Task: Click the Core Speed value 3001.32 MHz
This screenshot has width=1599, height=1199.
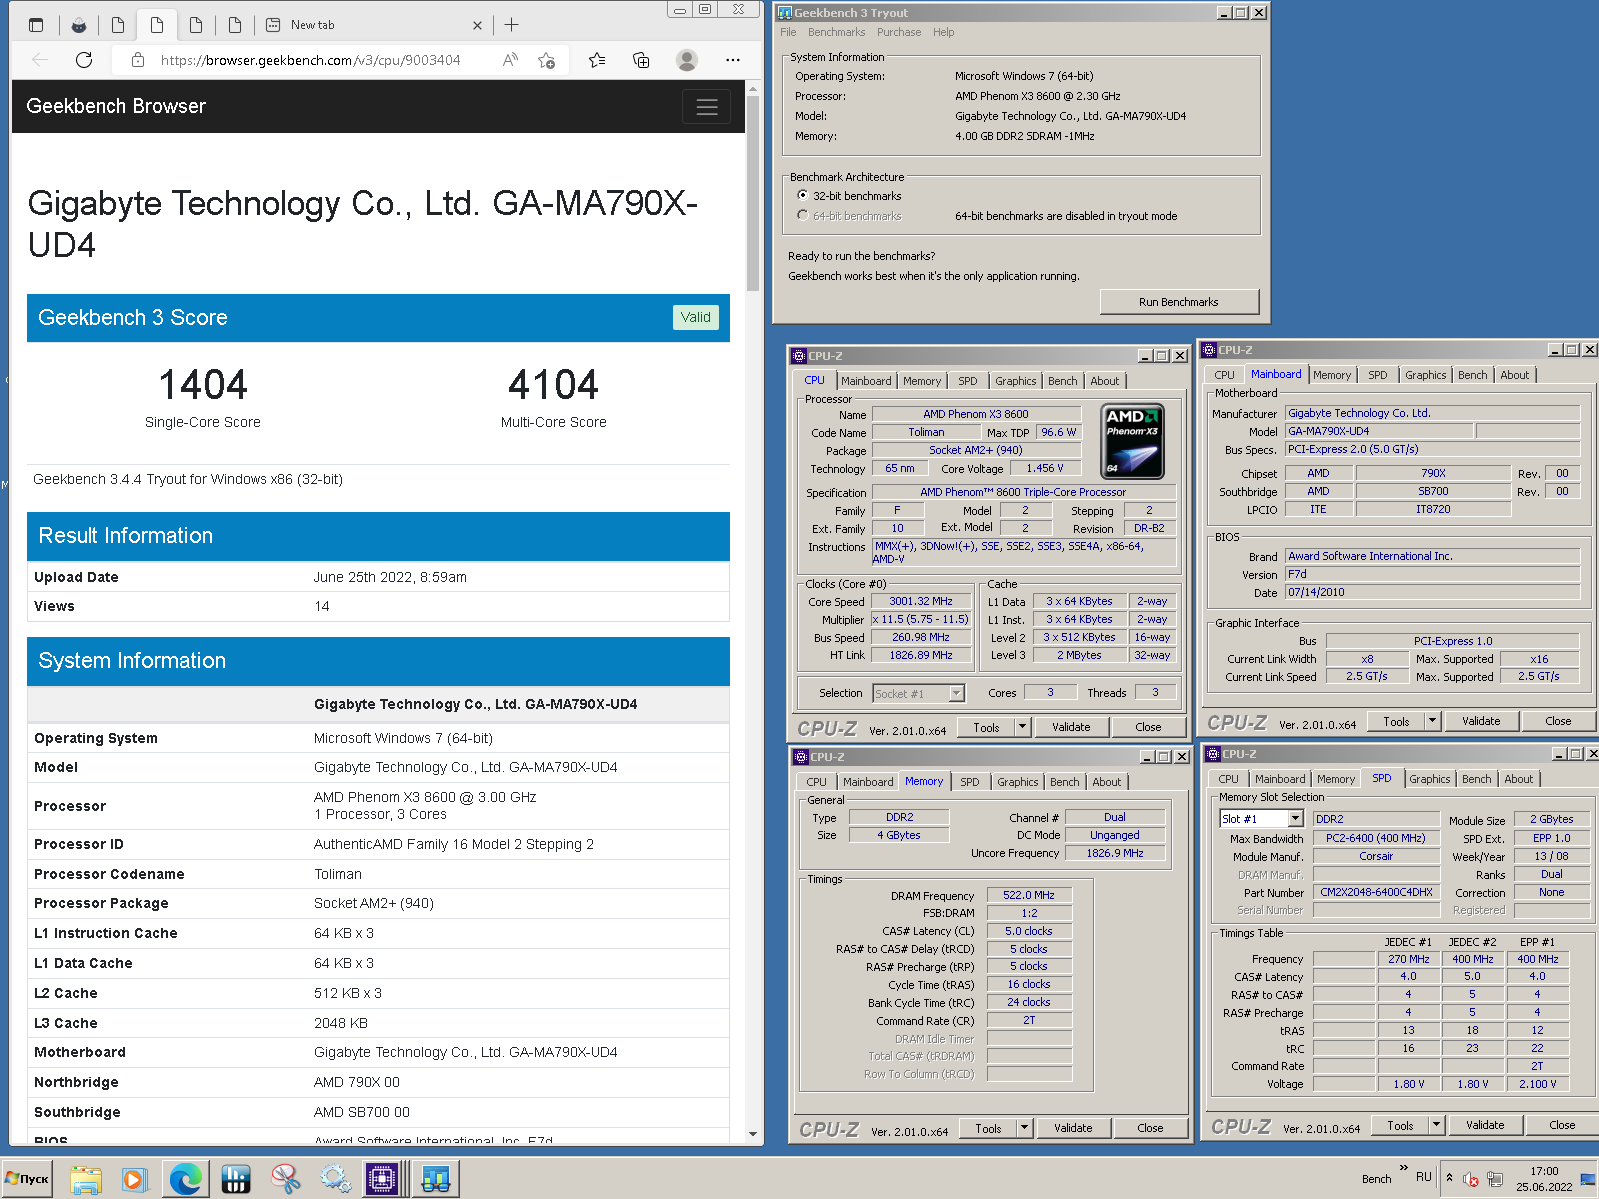Action: 920,602
